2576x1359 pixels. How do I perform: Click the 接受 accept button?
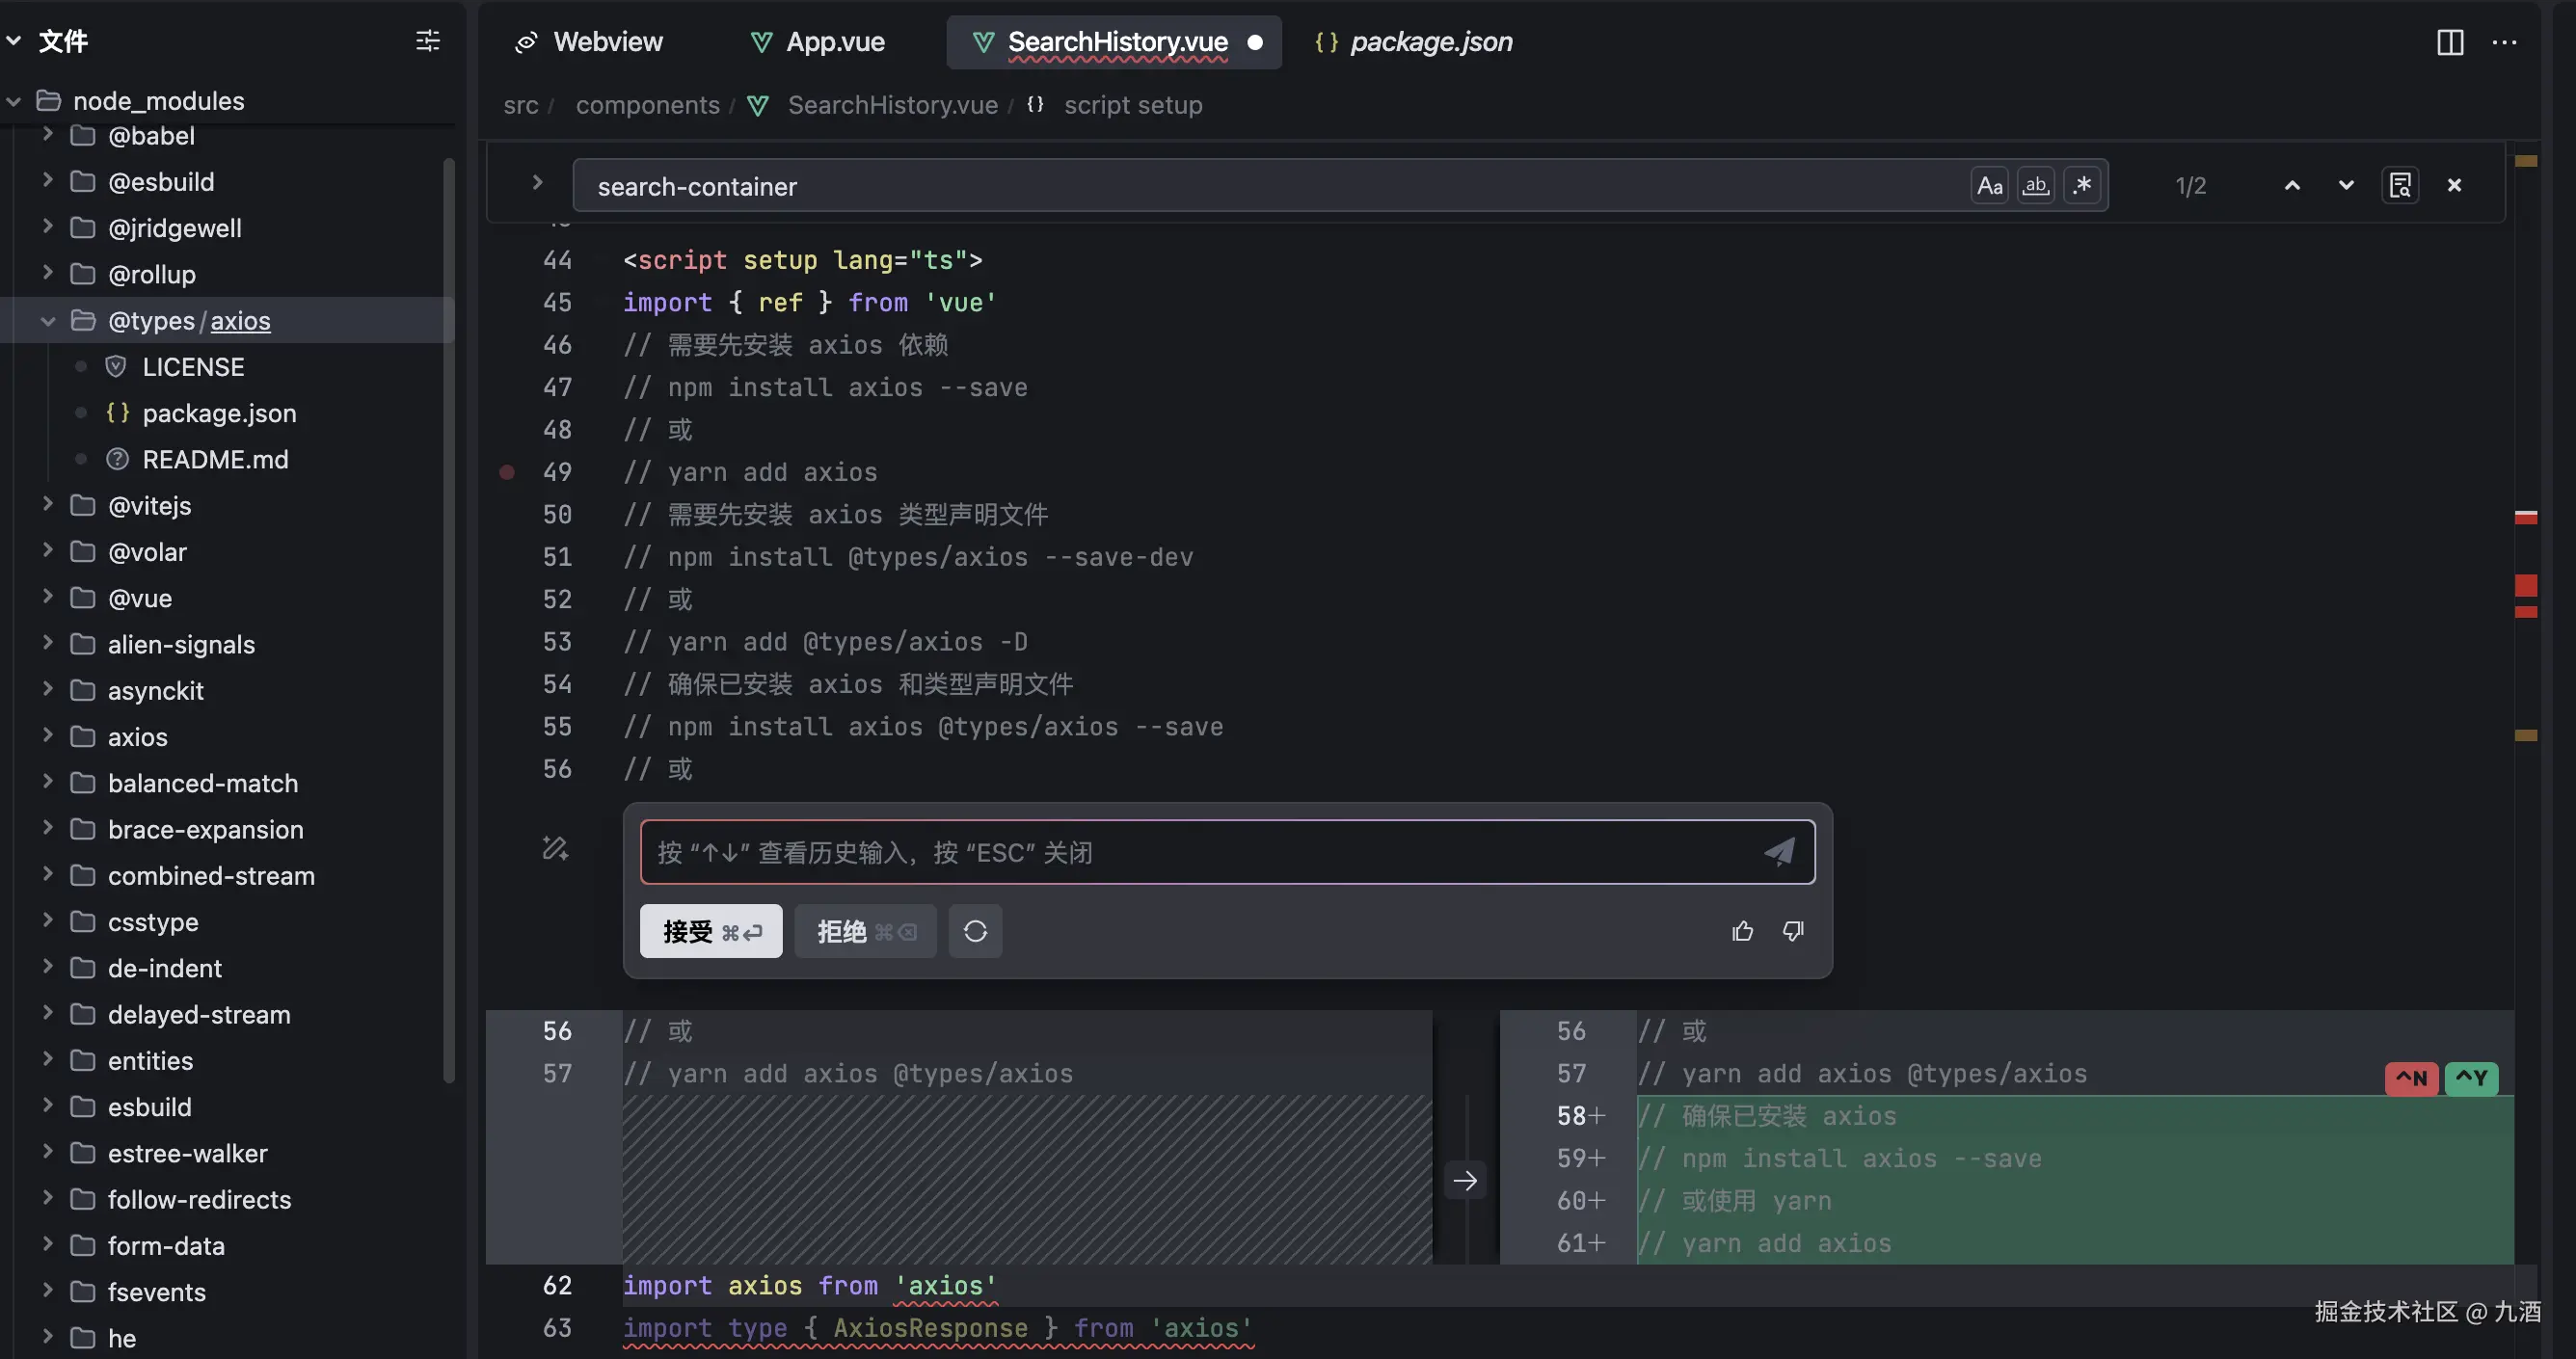[x=711, y=931]
